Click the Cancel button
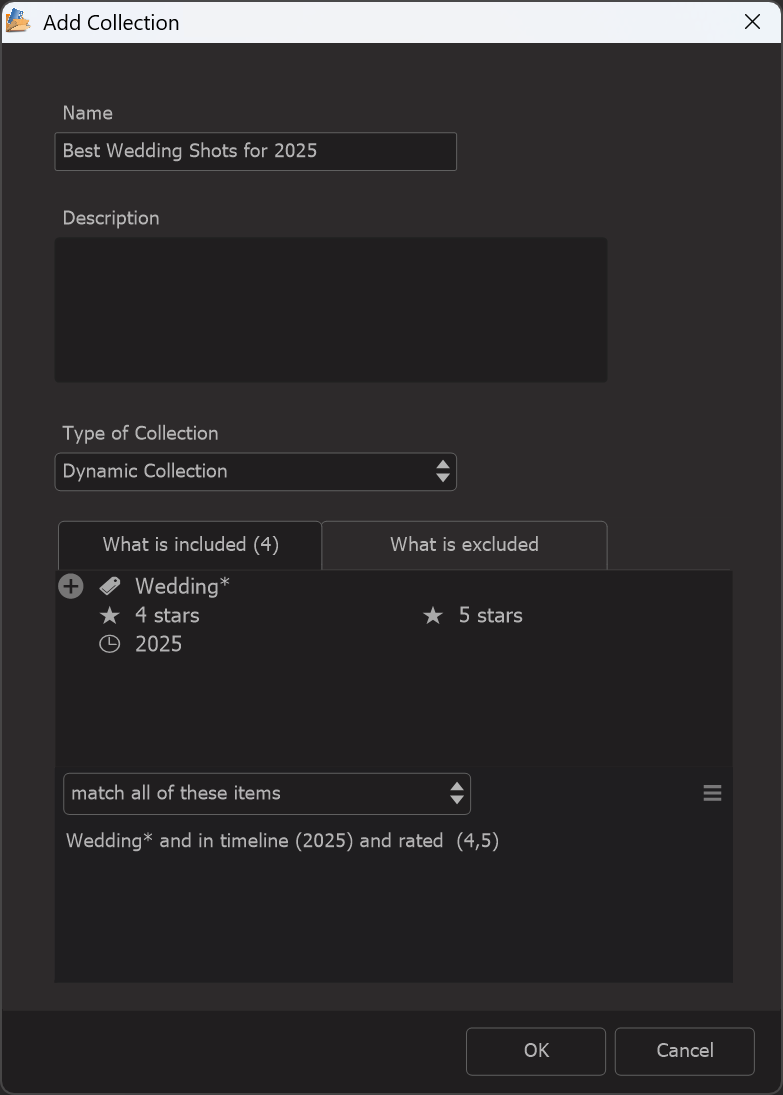Screen dimensions: 783x1095 coord(685,1051)
